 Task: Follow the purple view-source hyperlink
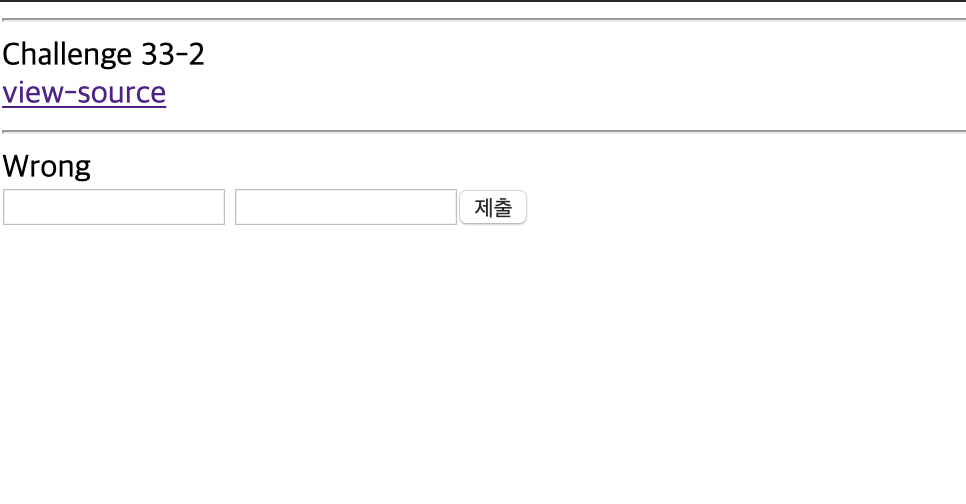coord(84,92)
